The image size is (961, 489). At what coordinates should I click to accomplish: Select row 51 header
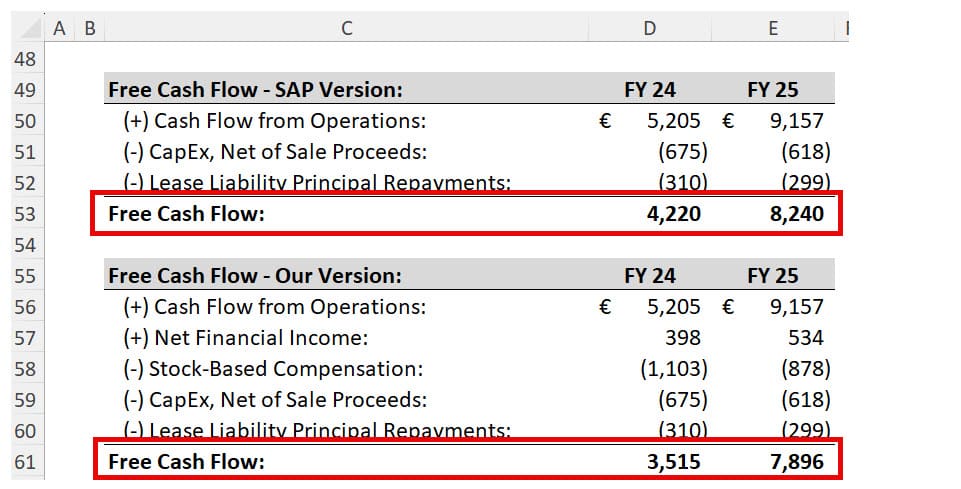(28, 152)
